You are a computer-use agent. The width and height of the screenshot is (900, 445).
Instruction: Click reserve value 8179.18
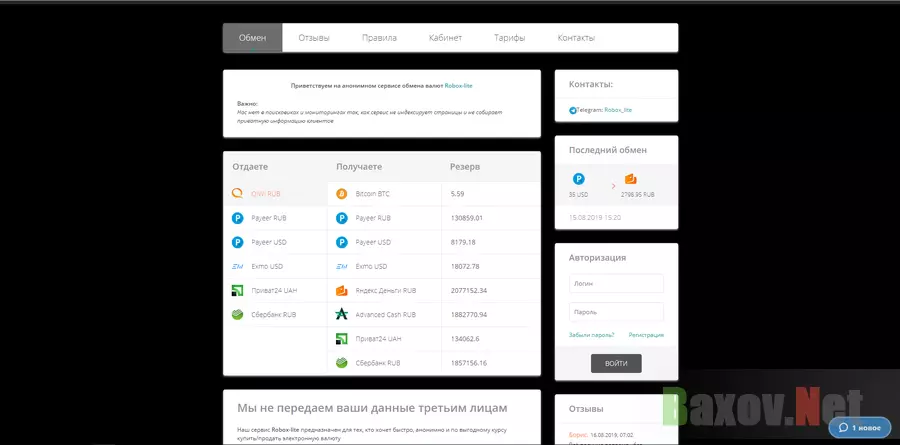pos(463,242)
